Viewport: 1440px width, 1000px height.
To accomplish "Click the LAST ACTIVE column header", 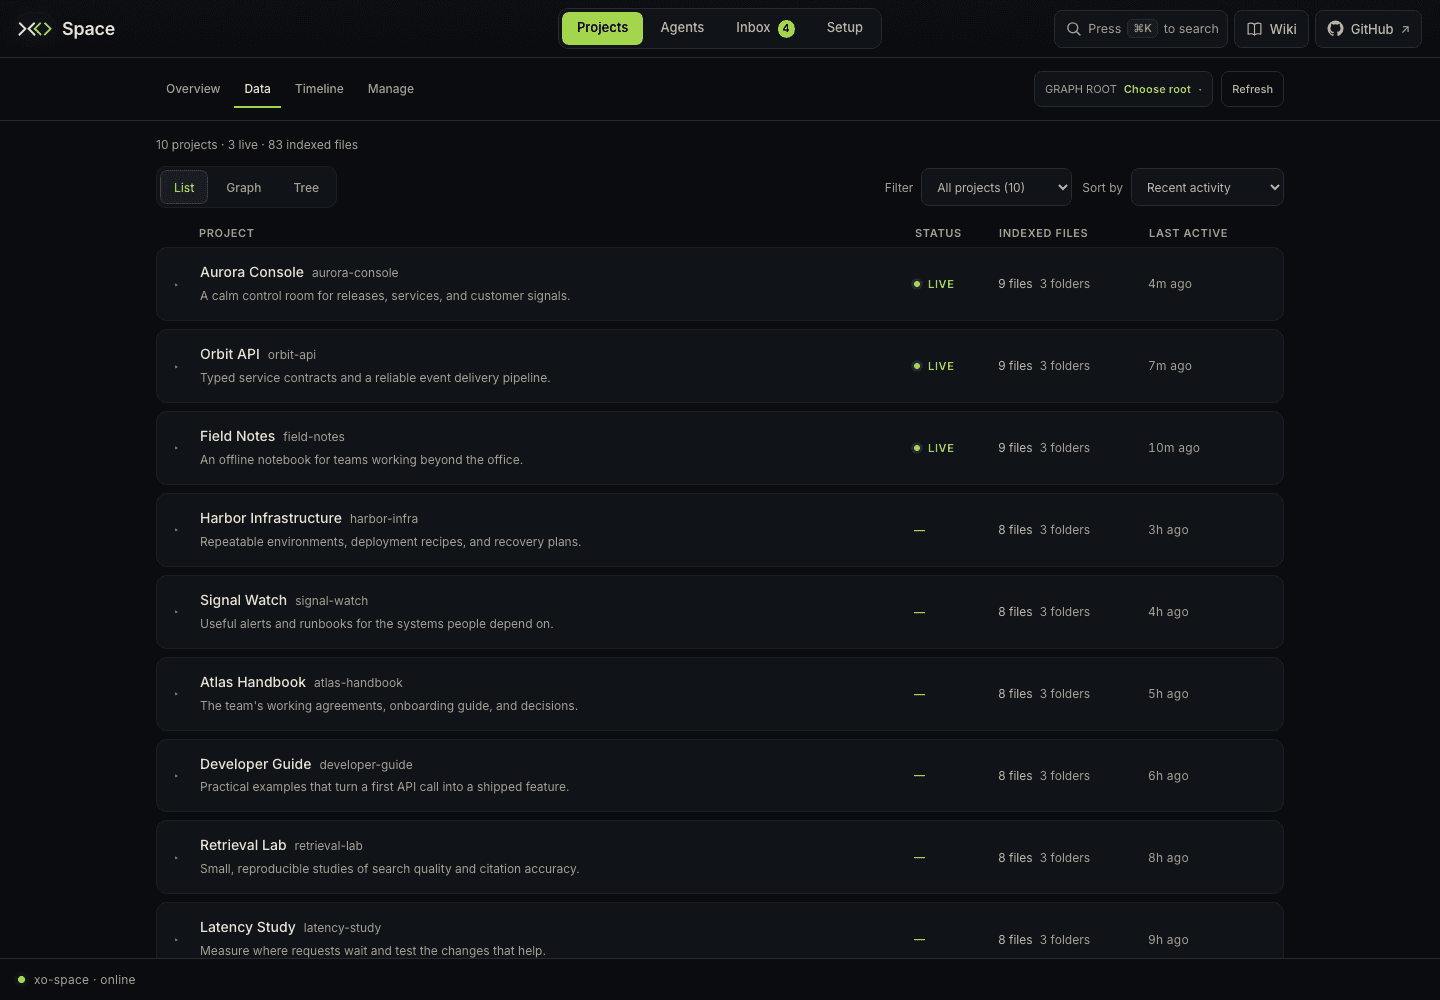I will pyautogui.click(x=1188, y=233).
